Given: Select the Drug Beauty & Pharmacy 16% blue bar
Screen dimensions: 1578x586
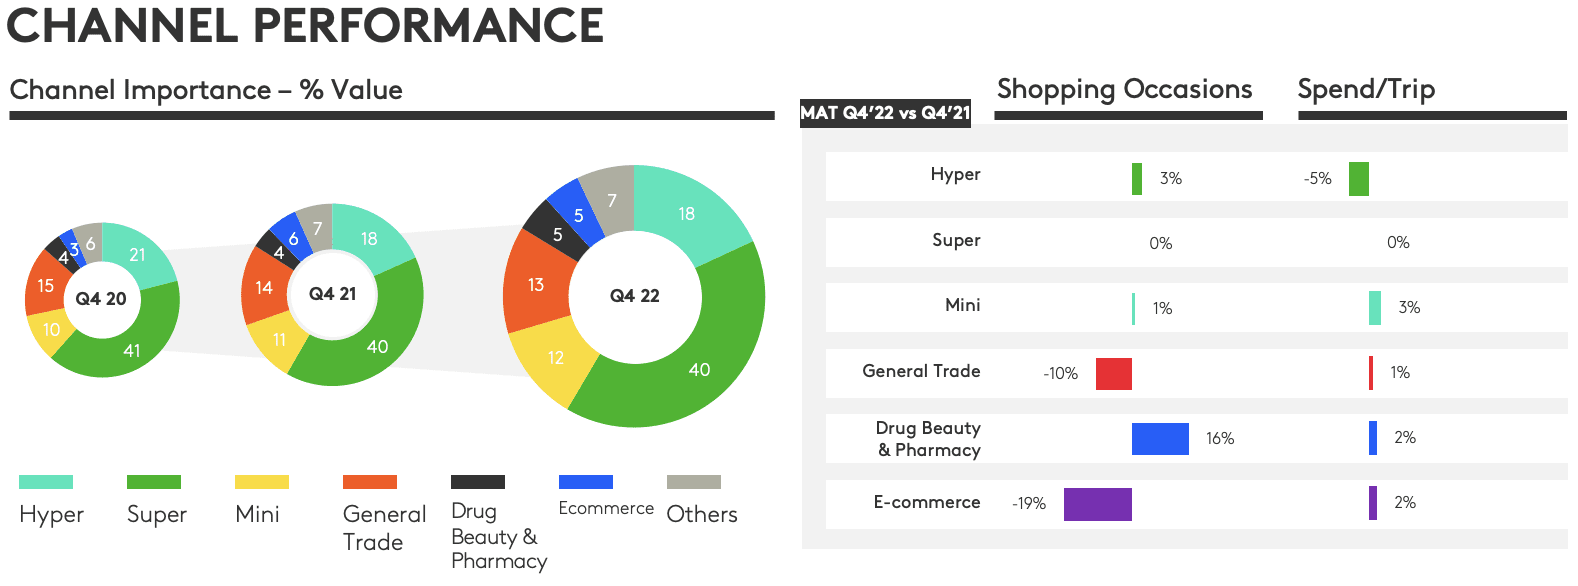Looking at the screenshot, I should (1160, 439).
